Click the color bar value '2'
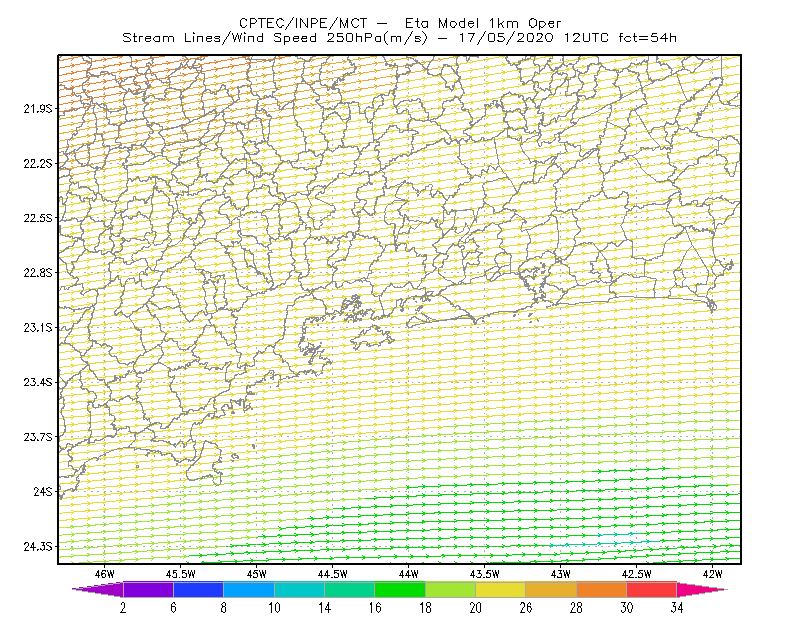 [x=123, y=608]
